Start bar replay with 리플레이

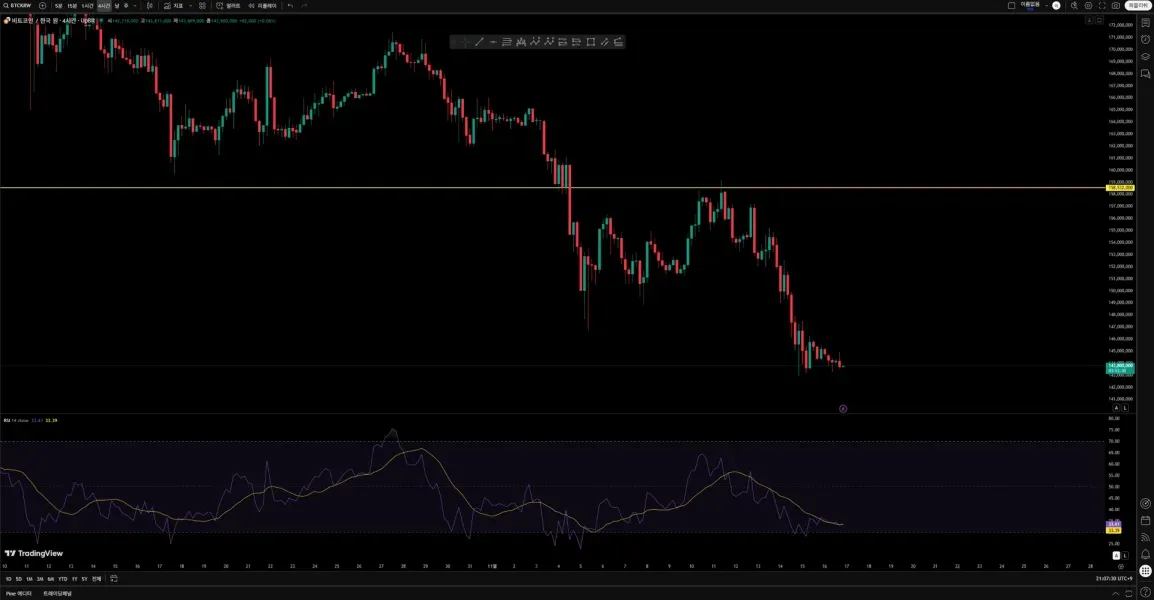[x=263, y=5]
